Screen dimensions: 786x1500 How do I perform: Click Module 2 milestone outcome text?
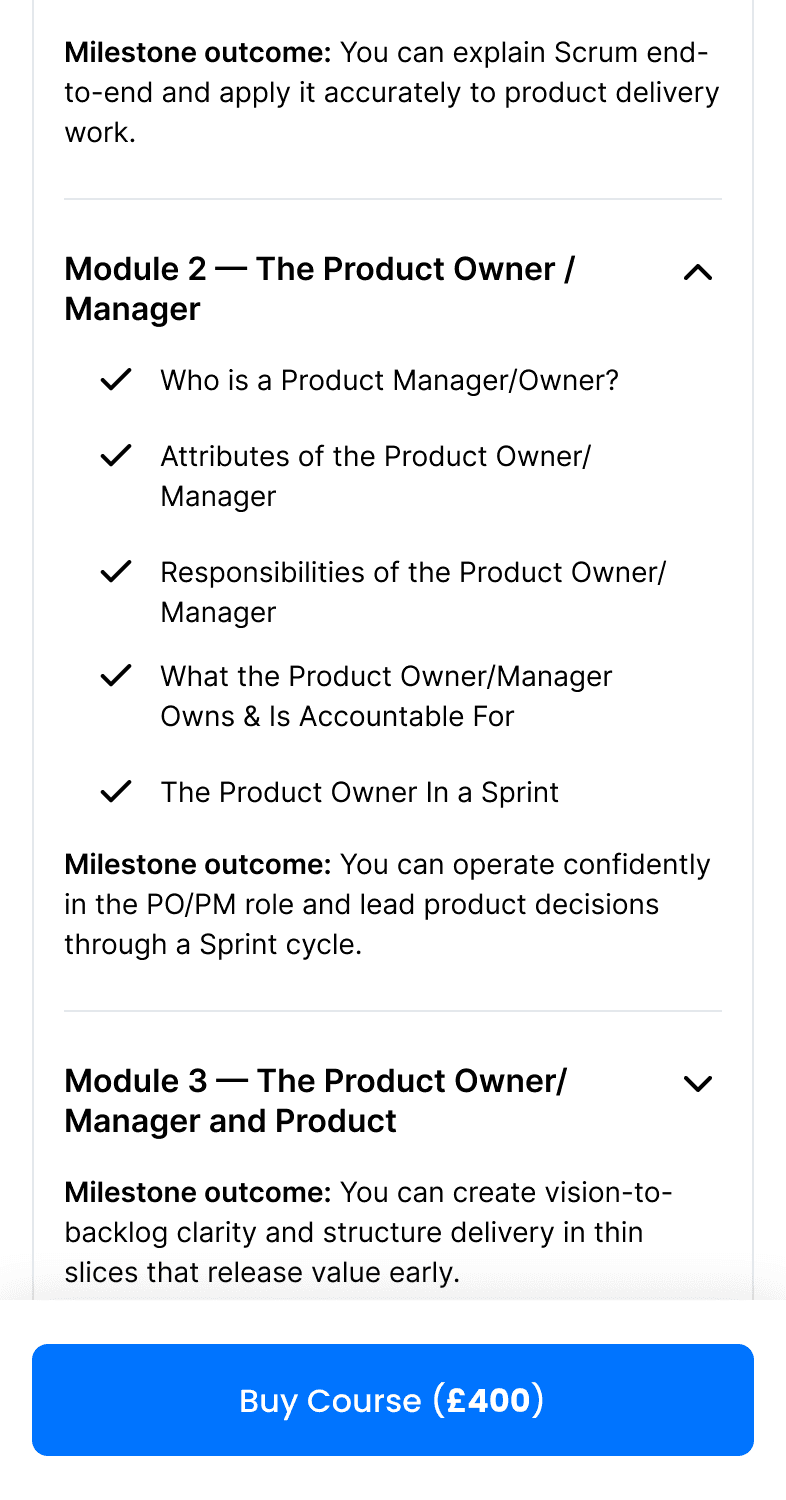point(388,903)
